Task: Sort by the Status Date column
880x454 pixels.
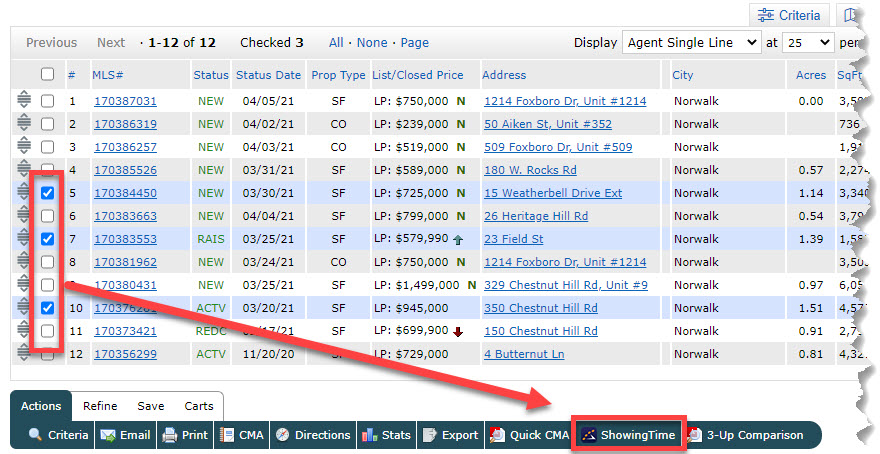Action: [x=268, y=75]
